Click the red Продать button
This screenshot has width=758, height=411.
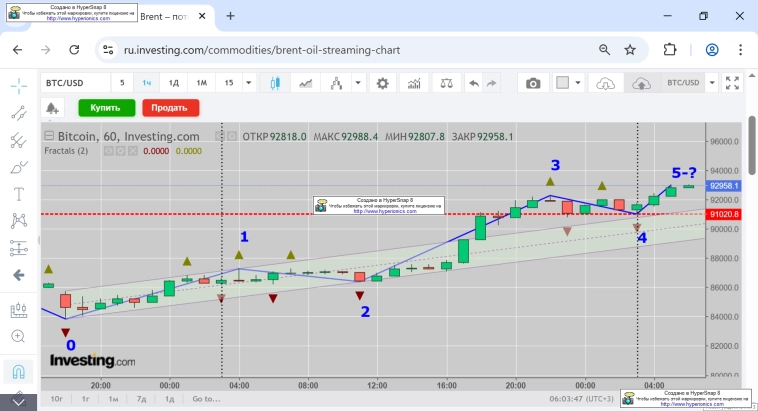tap(171, 107)
